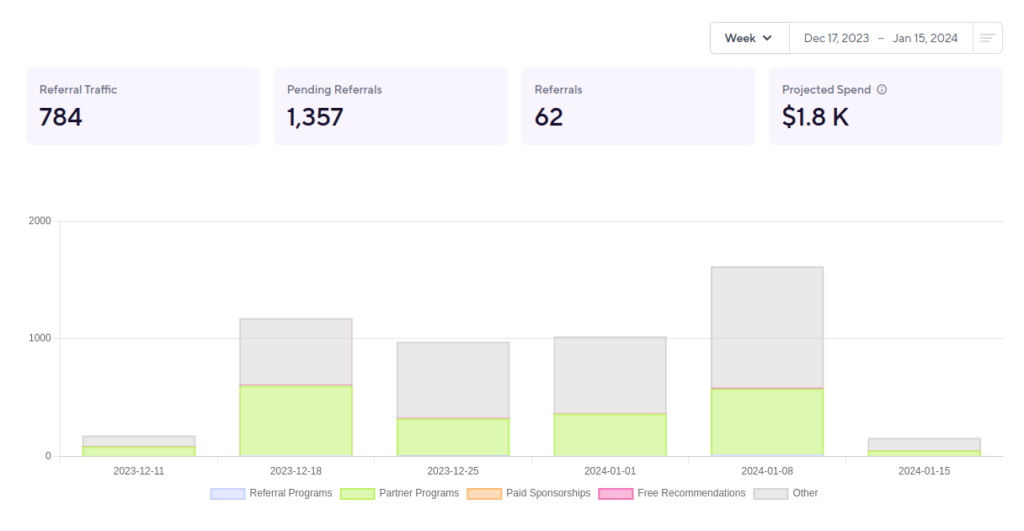Screen dimensions: 1024x531
Task: Select green segment of the 2024-01-01 bar
Action: click(610, 434)
